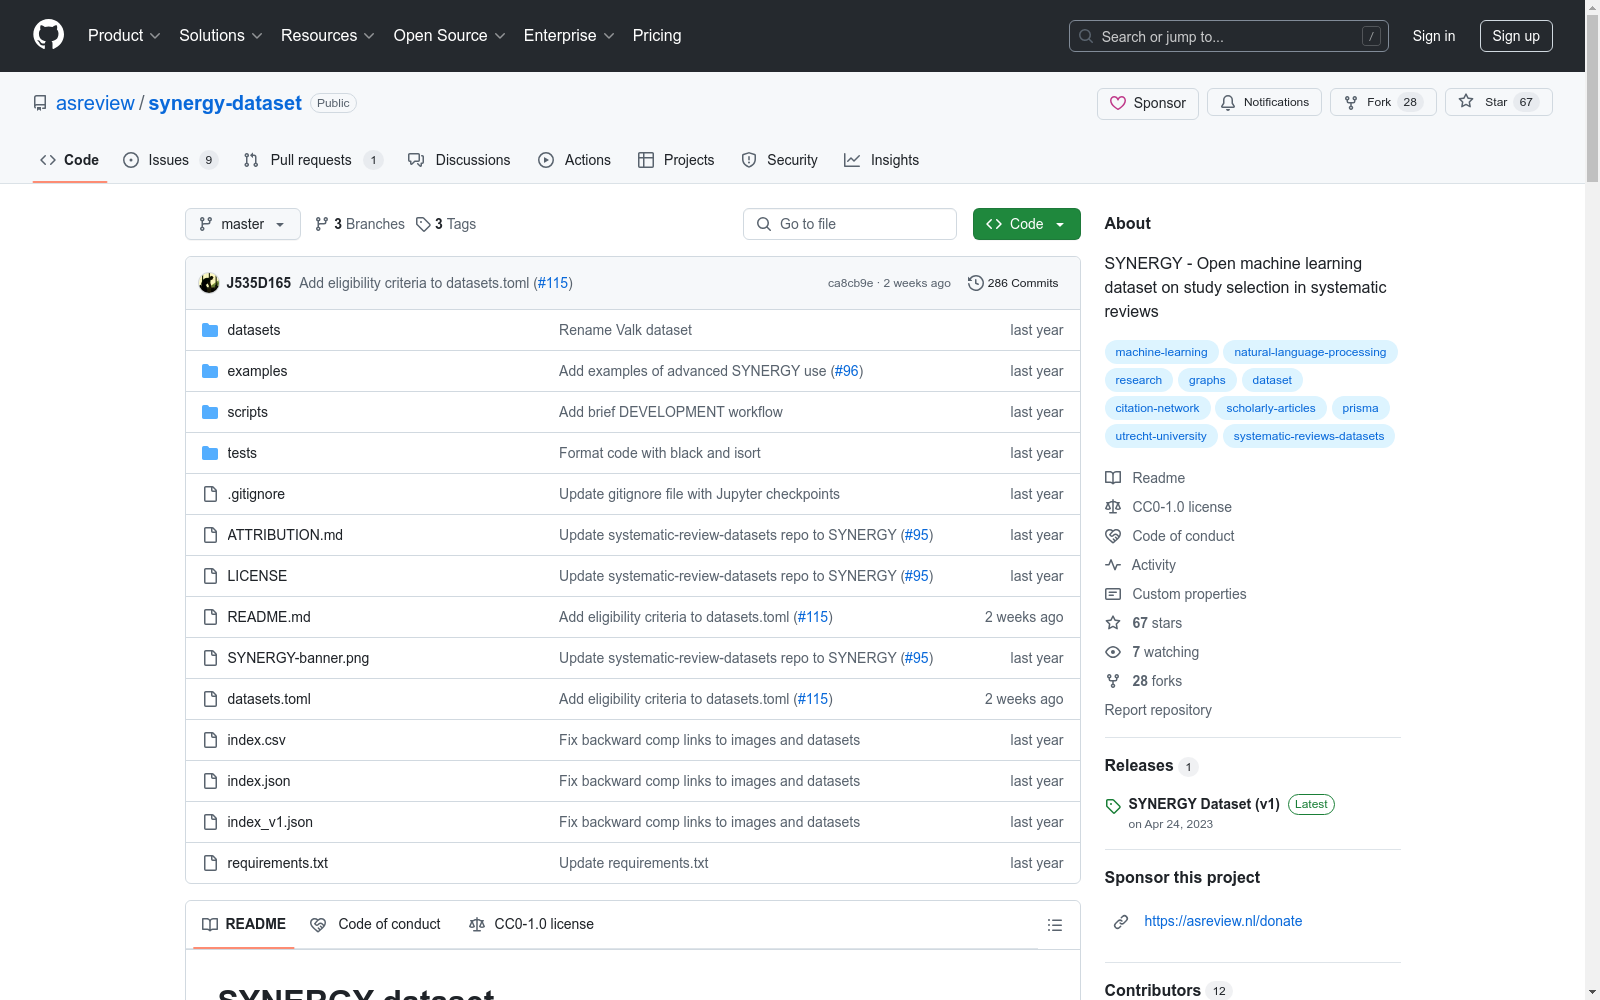Switch to the Pull requests tab
Viewport: 1600px width, 1000px height.
coord(313,160)
